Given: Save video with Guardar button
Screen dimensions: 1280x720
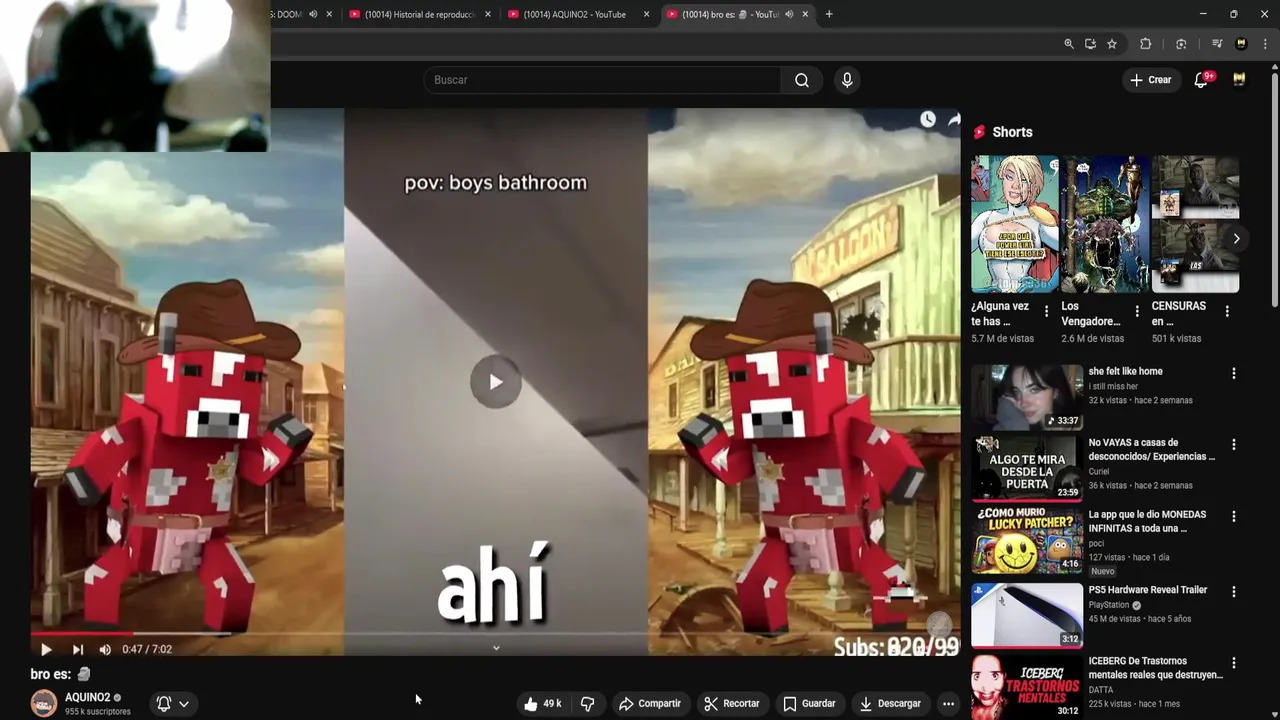Looking at the screenshot, I should pyautogui.click(x=808, y=704).
